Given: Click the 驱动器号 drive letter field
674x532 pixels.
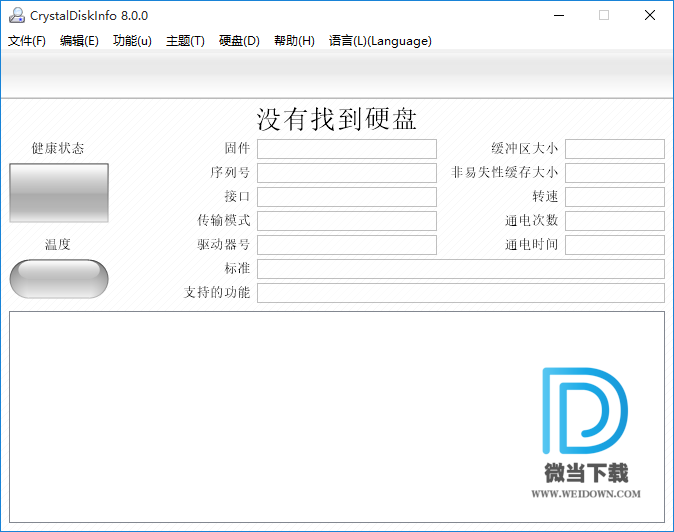Looking at the screenshot, I should pos(347,245).
